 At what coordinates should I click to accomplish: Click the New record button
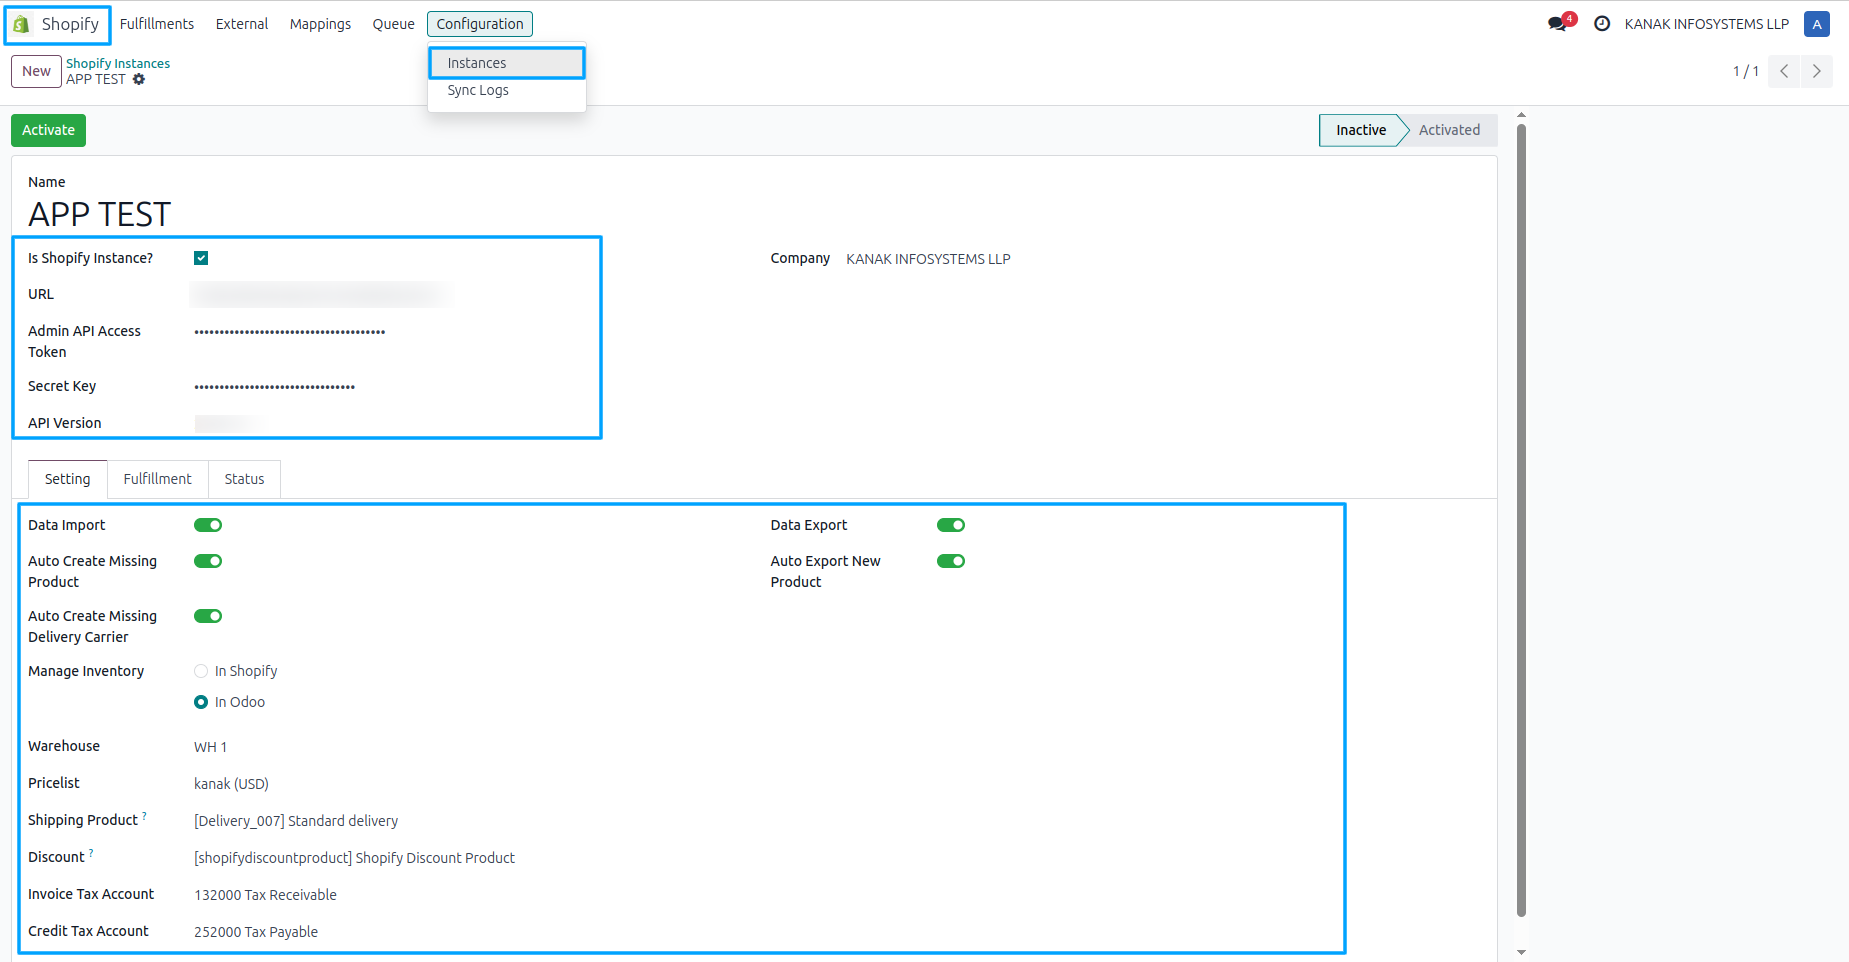(36, 71)
